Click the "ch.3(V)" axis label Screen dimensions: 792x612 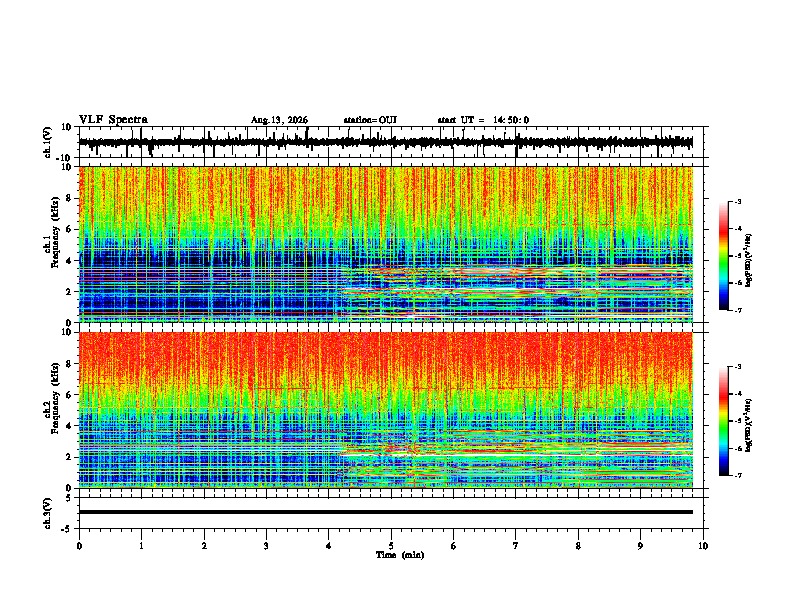click(x=48, y=513)
